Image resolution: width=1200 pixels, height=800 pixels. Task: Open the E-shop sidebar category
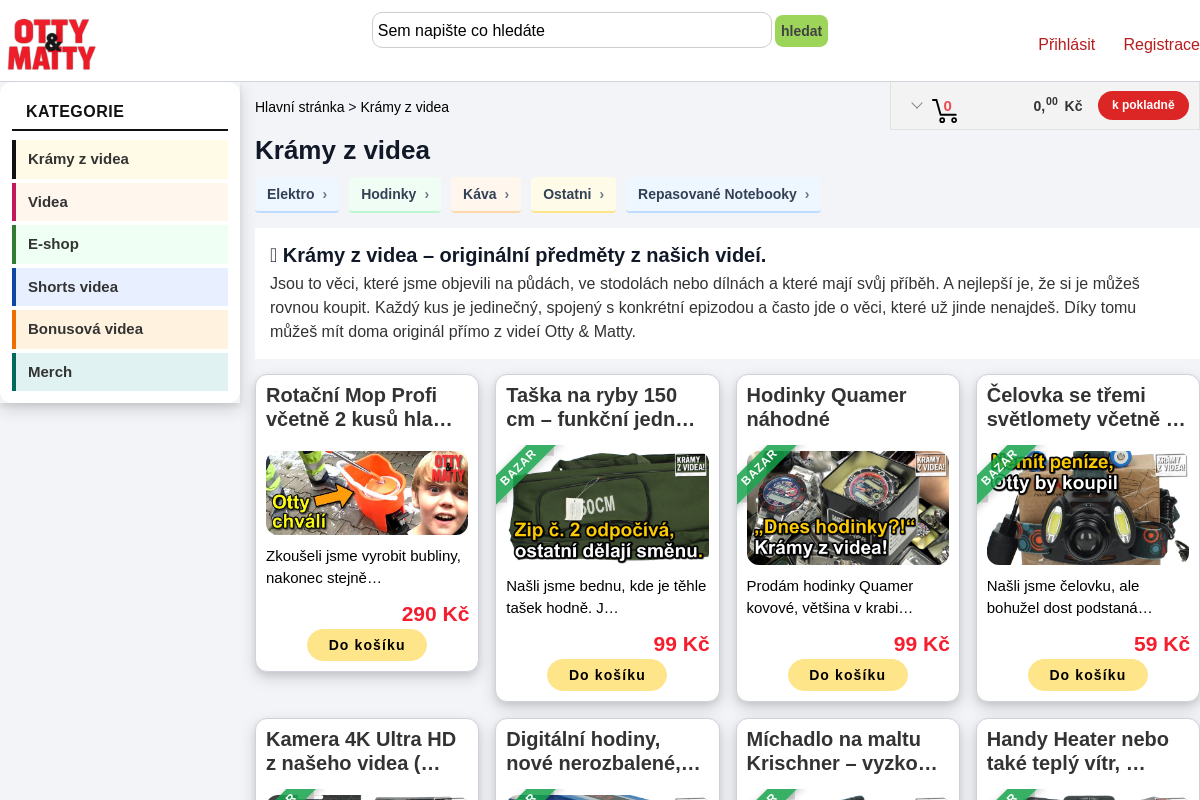pos(120,244)
